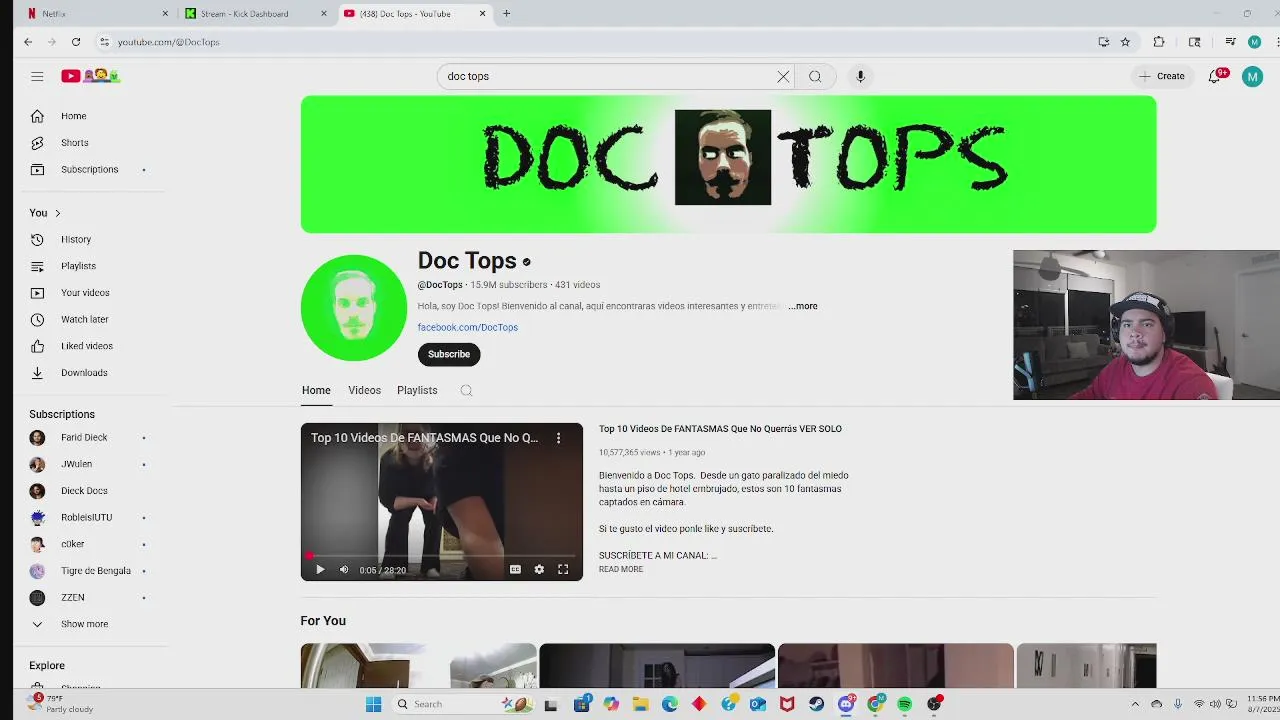Switch to the Videos tab

click(x=364, y=390)
